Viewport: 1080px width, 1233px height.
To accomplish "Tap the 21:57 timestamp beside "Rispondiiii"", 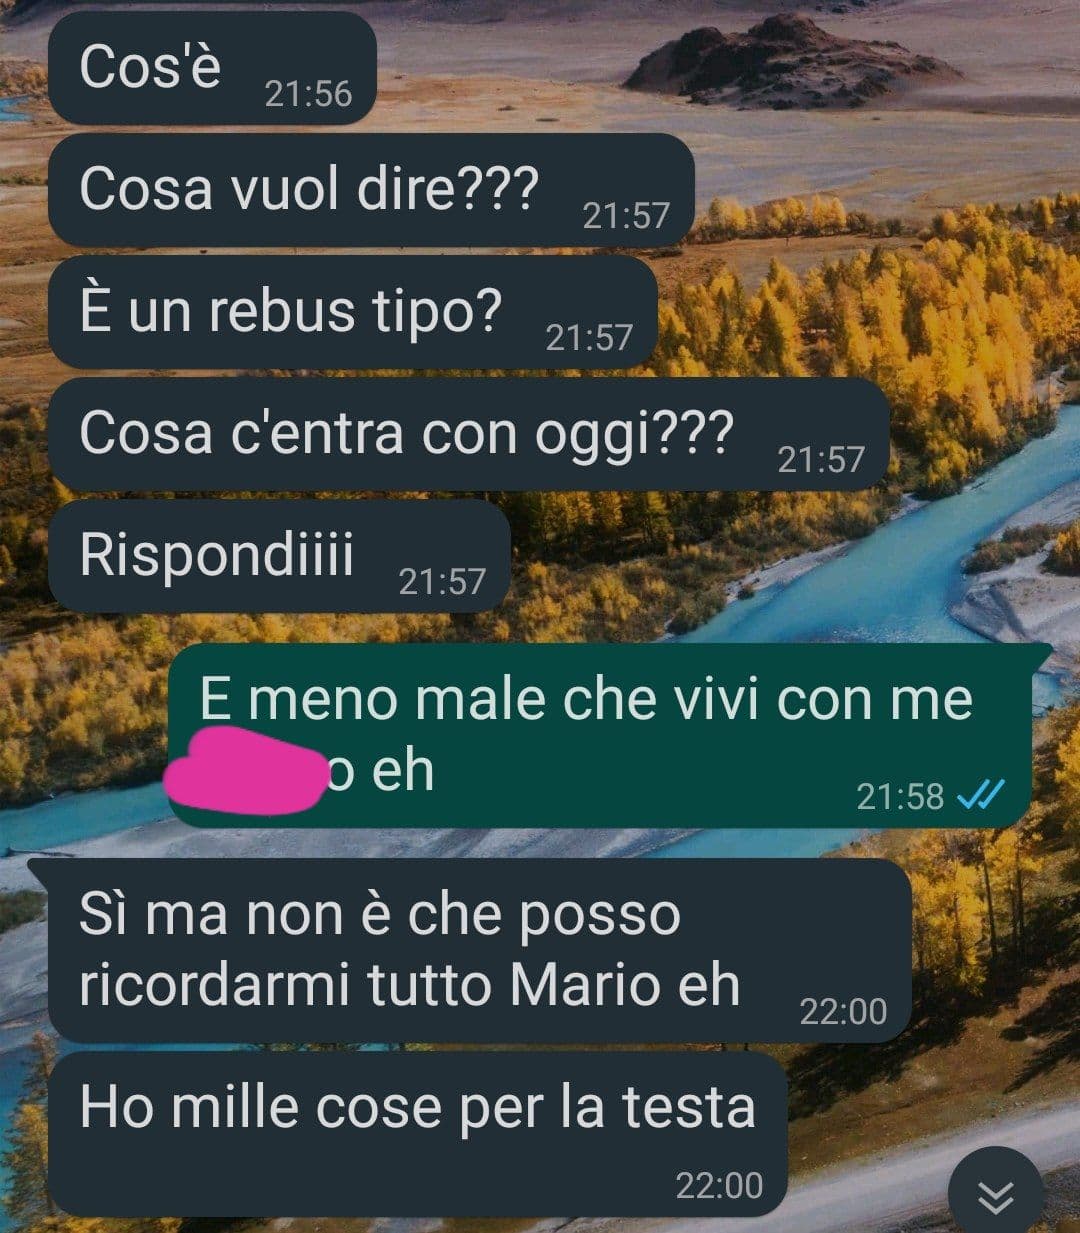I will [x=442, y=581].
